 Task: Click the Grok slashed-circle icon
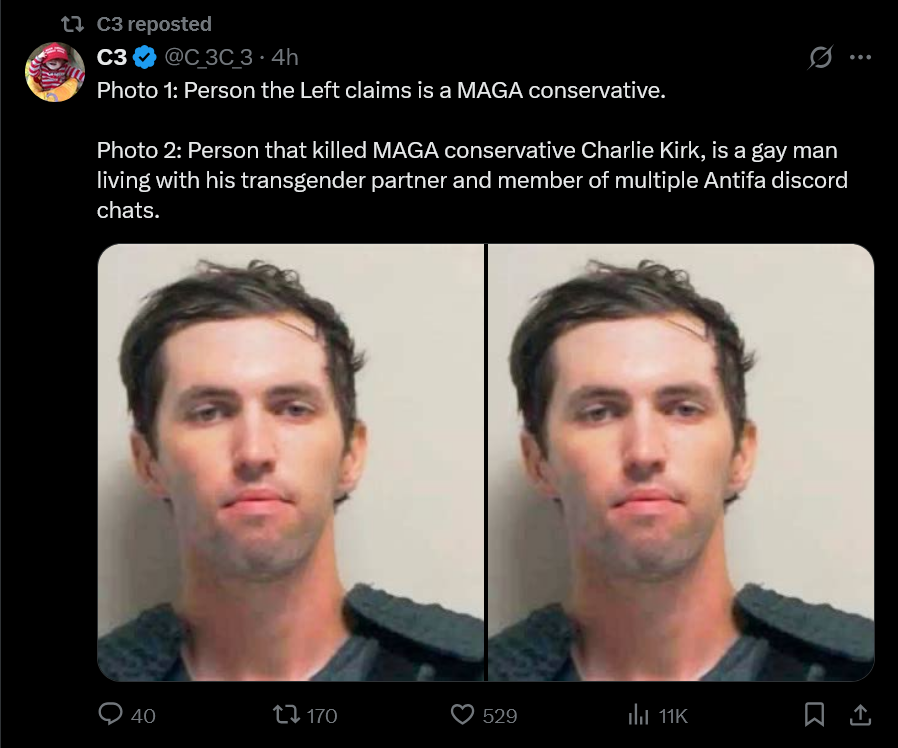click(820, 60)
